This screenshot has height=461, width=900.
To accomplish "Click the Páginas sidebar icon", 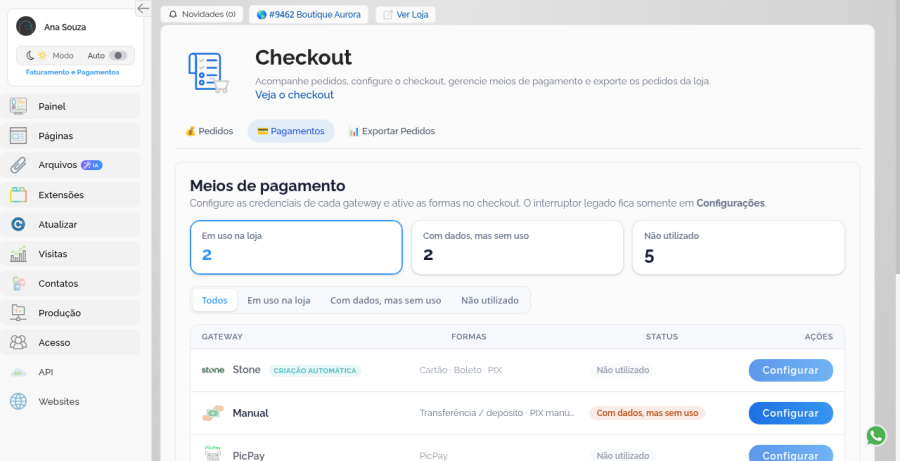I will click(x=18, y=135).
